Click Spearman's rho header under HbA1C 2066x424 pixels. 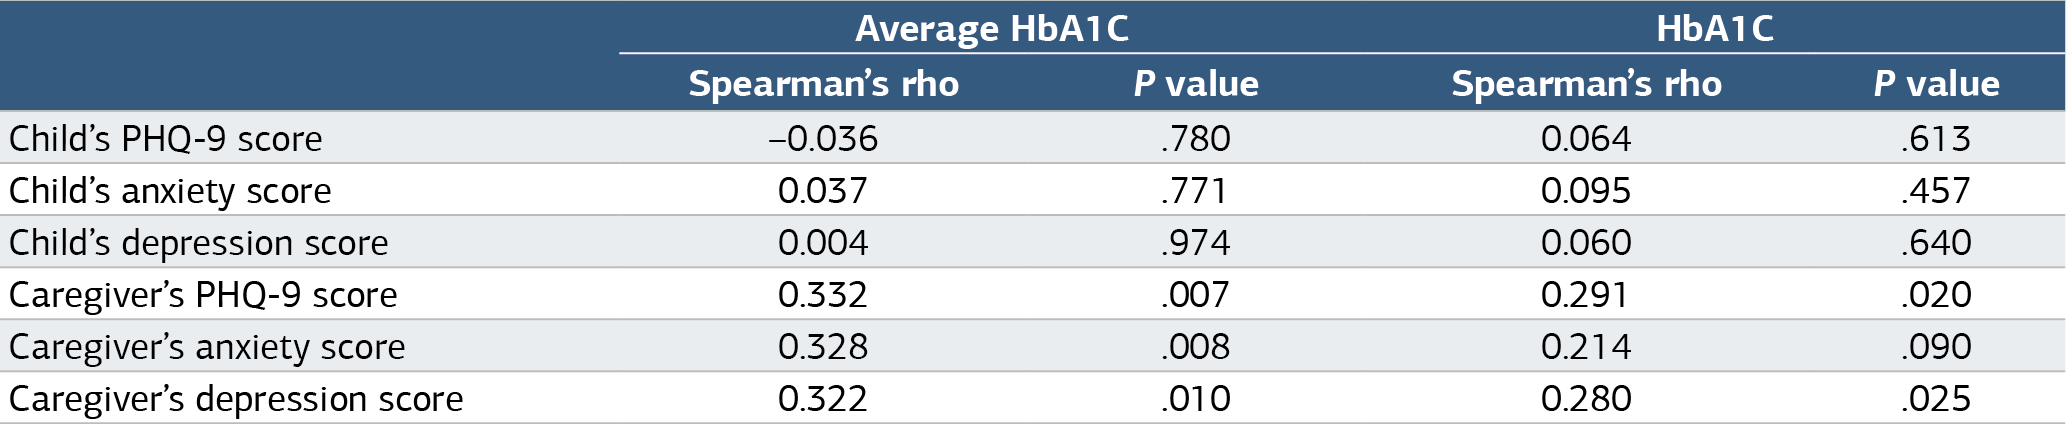tap(1586, 83)
